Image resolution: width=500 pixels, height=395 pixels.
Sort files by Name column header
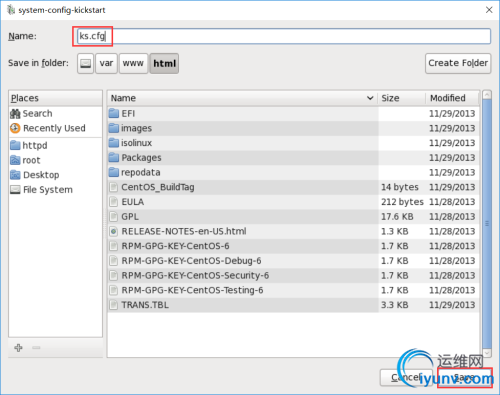[242, 98]
